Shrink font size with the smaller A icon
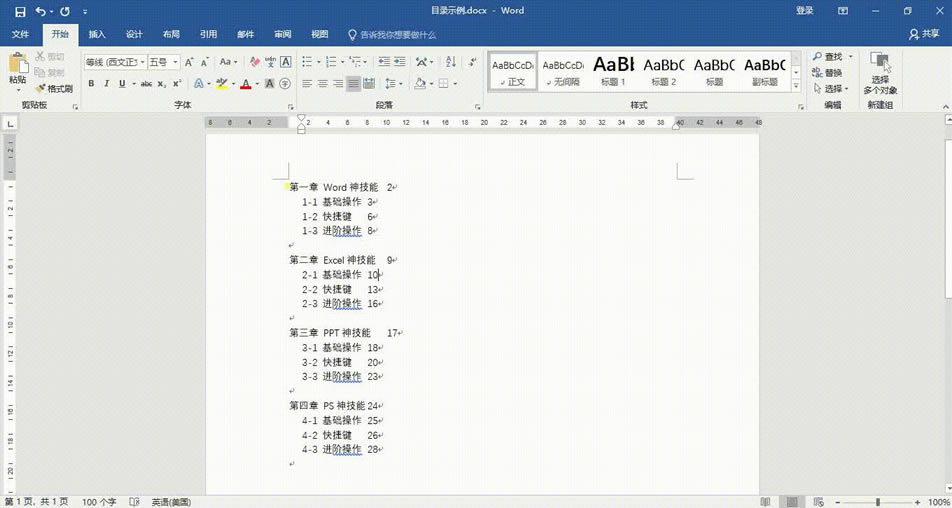The height and width of the screenshot is (508, 952). point(205,62)
